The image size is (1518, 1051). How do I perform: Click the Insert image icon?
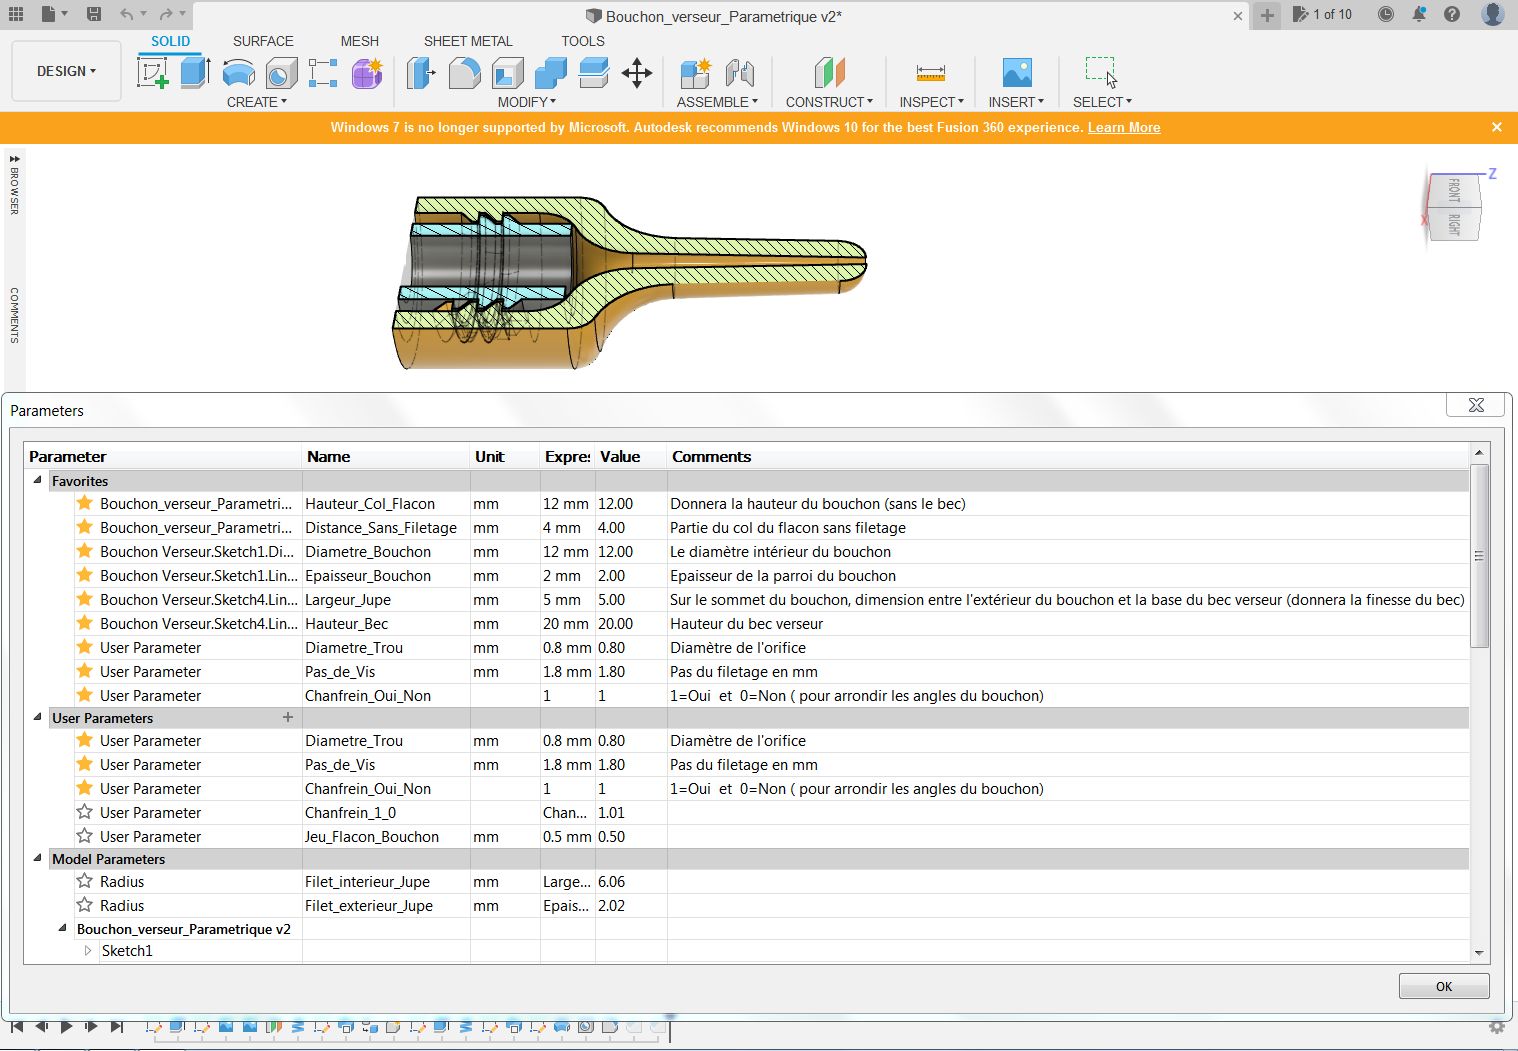click(x=1016, y=73)
